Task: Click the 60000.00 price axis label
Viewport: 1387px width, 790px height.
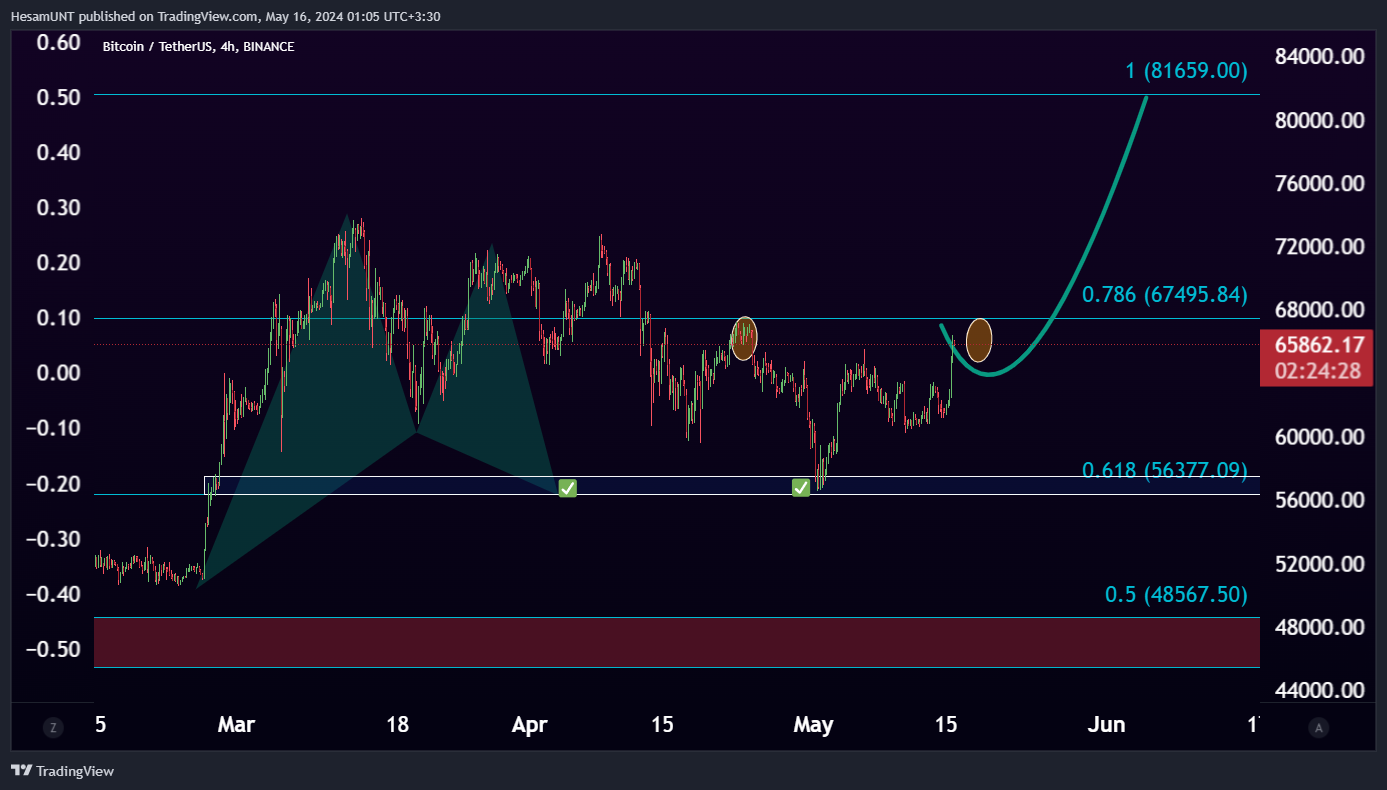Action: tap(1320, 437)
